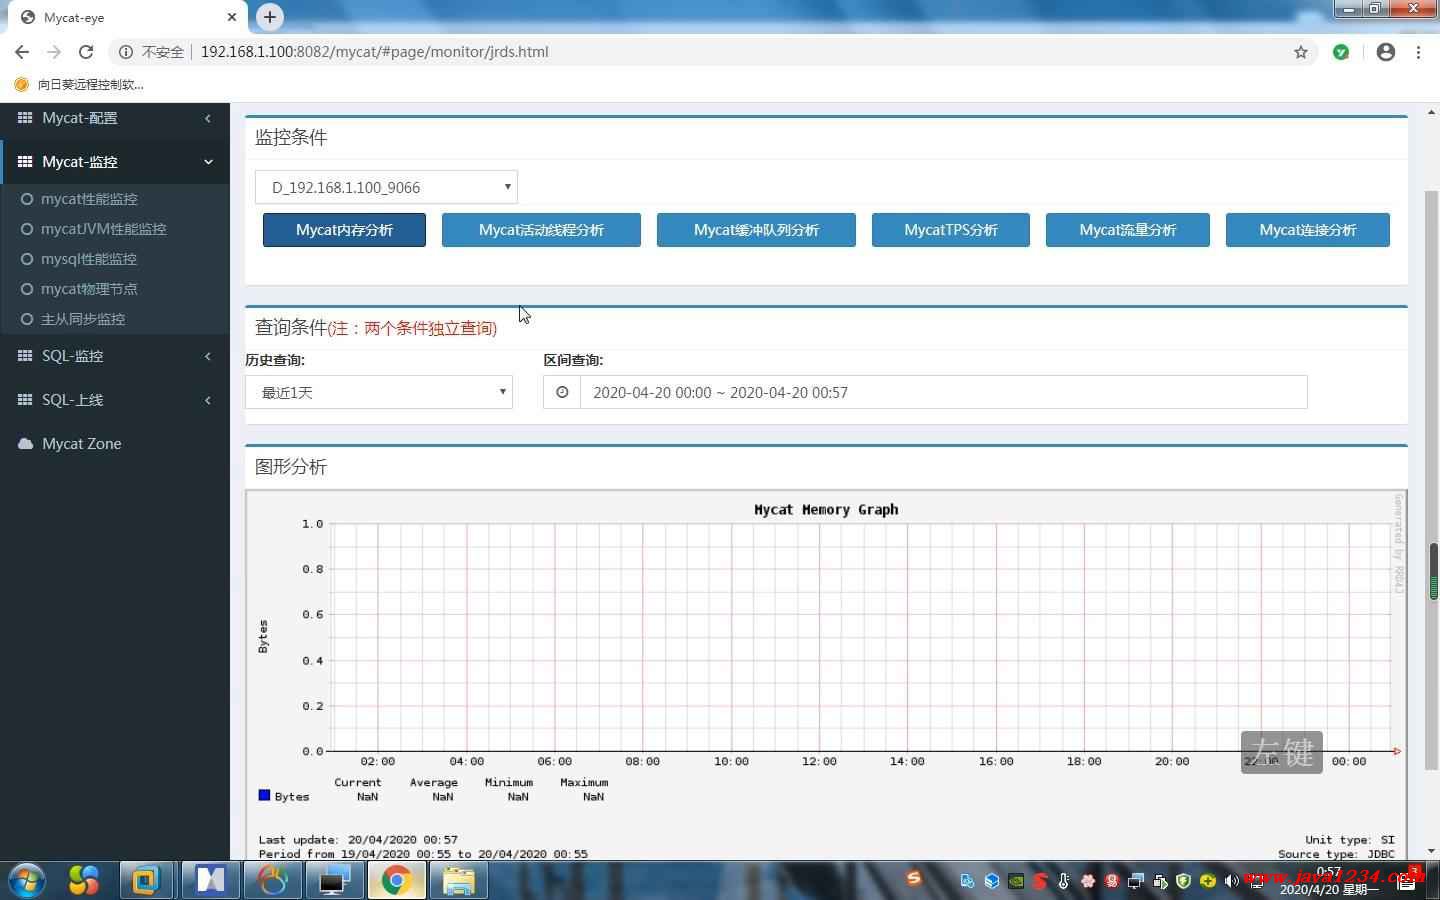Collapse the Mycat-监控 menu chevron
This screenshot has width=1440, height=900.
tap(208, 162)
